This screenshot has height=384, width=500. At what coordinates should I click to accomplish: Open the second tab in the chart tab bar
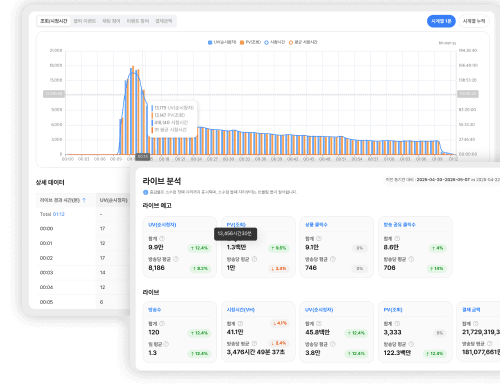coord(85,21)
